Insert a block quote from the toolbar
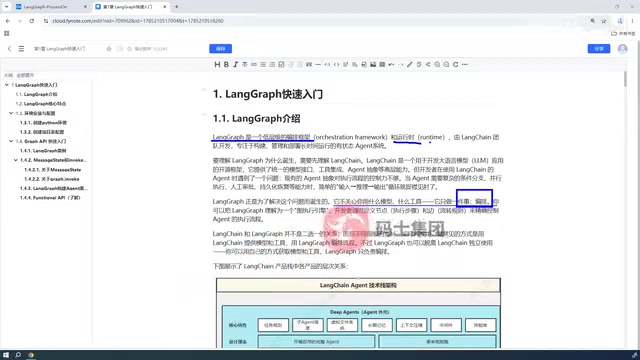Screen dimensions: 640x360 click(x=309, y=64)
